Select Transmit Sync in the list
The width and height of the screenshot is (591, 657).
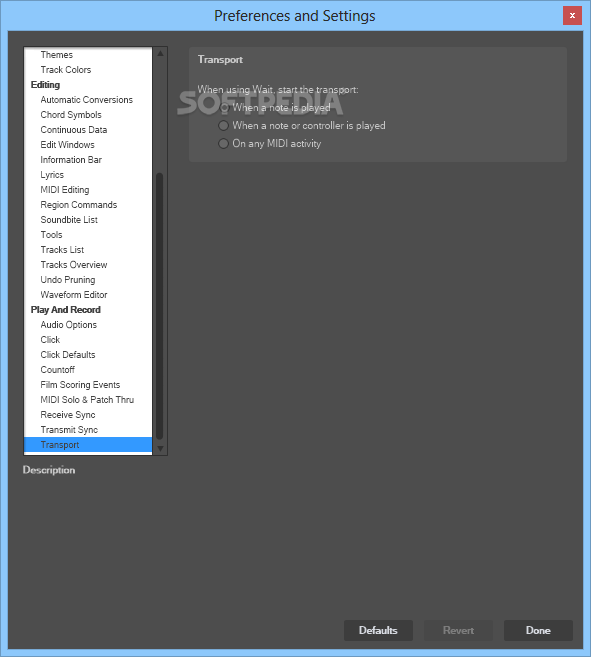(88, 430)
